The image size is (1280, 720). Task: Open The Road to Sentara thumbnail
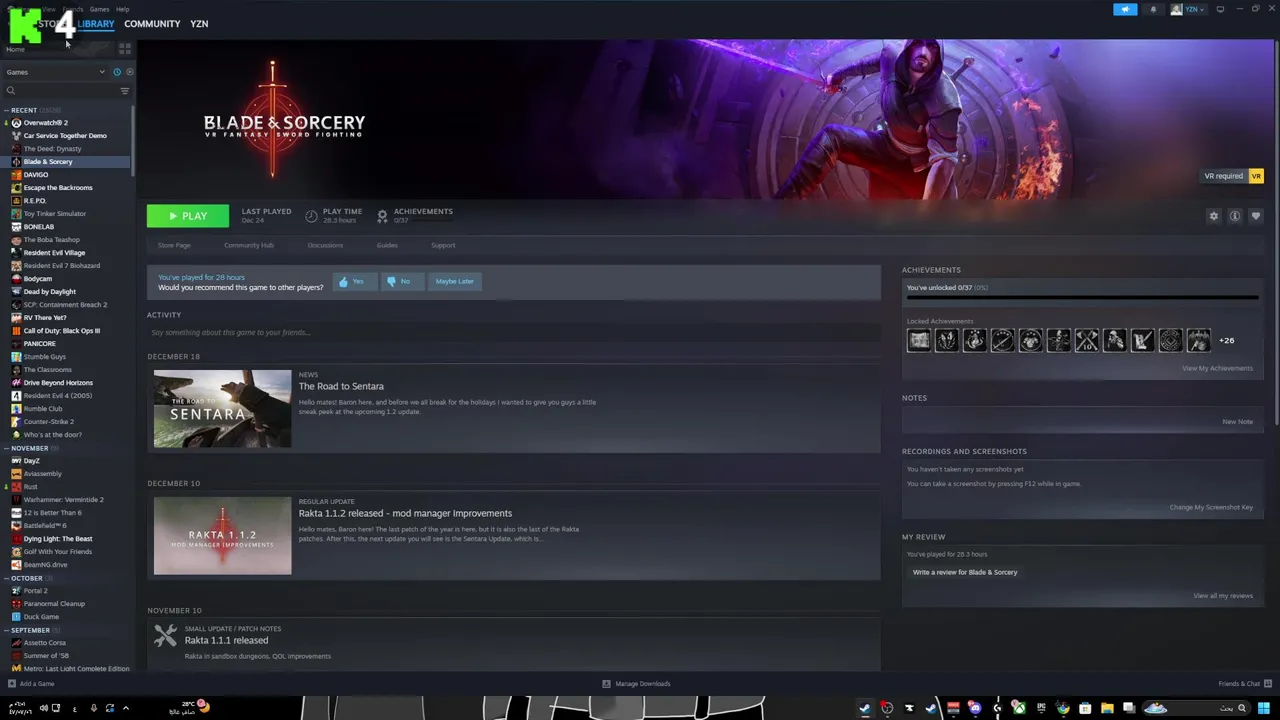(222, 409)
